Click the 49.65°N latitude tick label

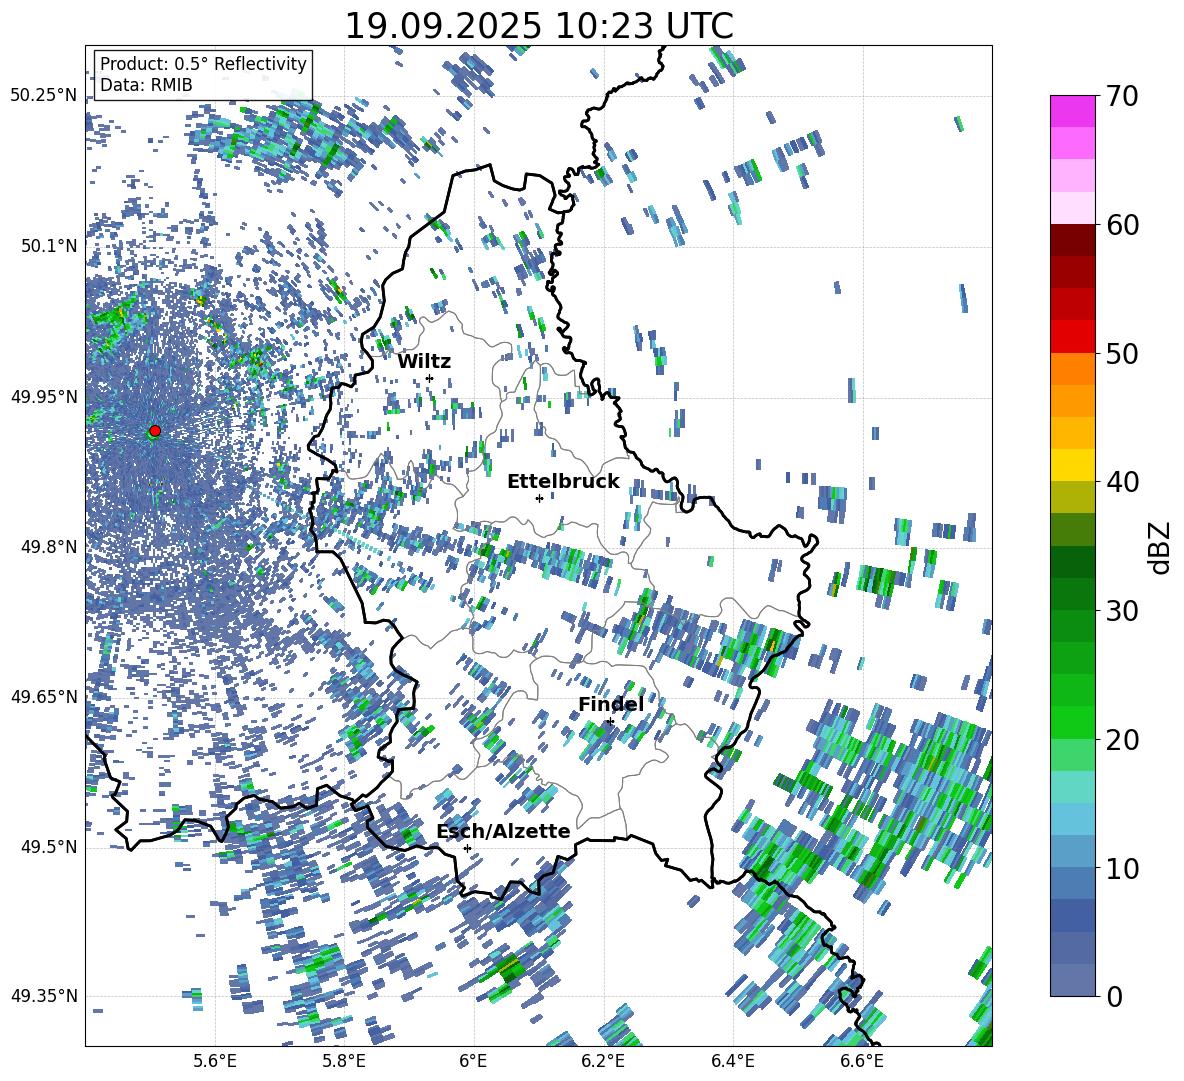[44, 696]
